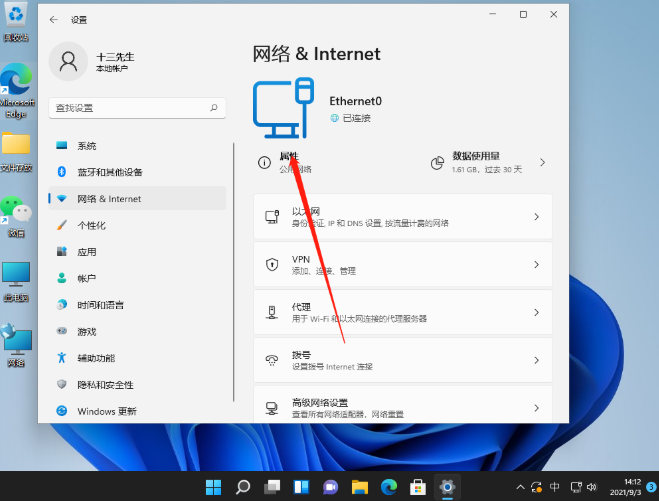The width and height of the screenshot is (659, 501).
Task: Click the 高级网络设置 computer icon
Action: [x=272, y=408]
